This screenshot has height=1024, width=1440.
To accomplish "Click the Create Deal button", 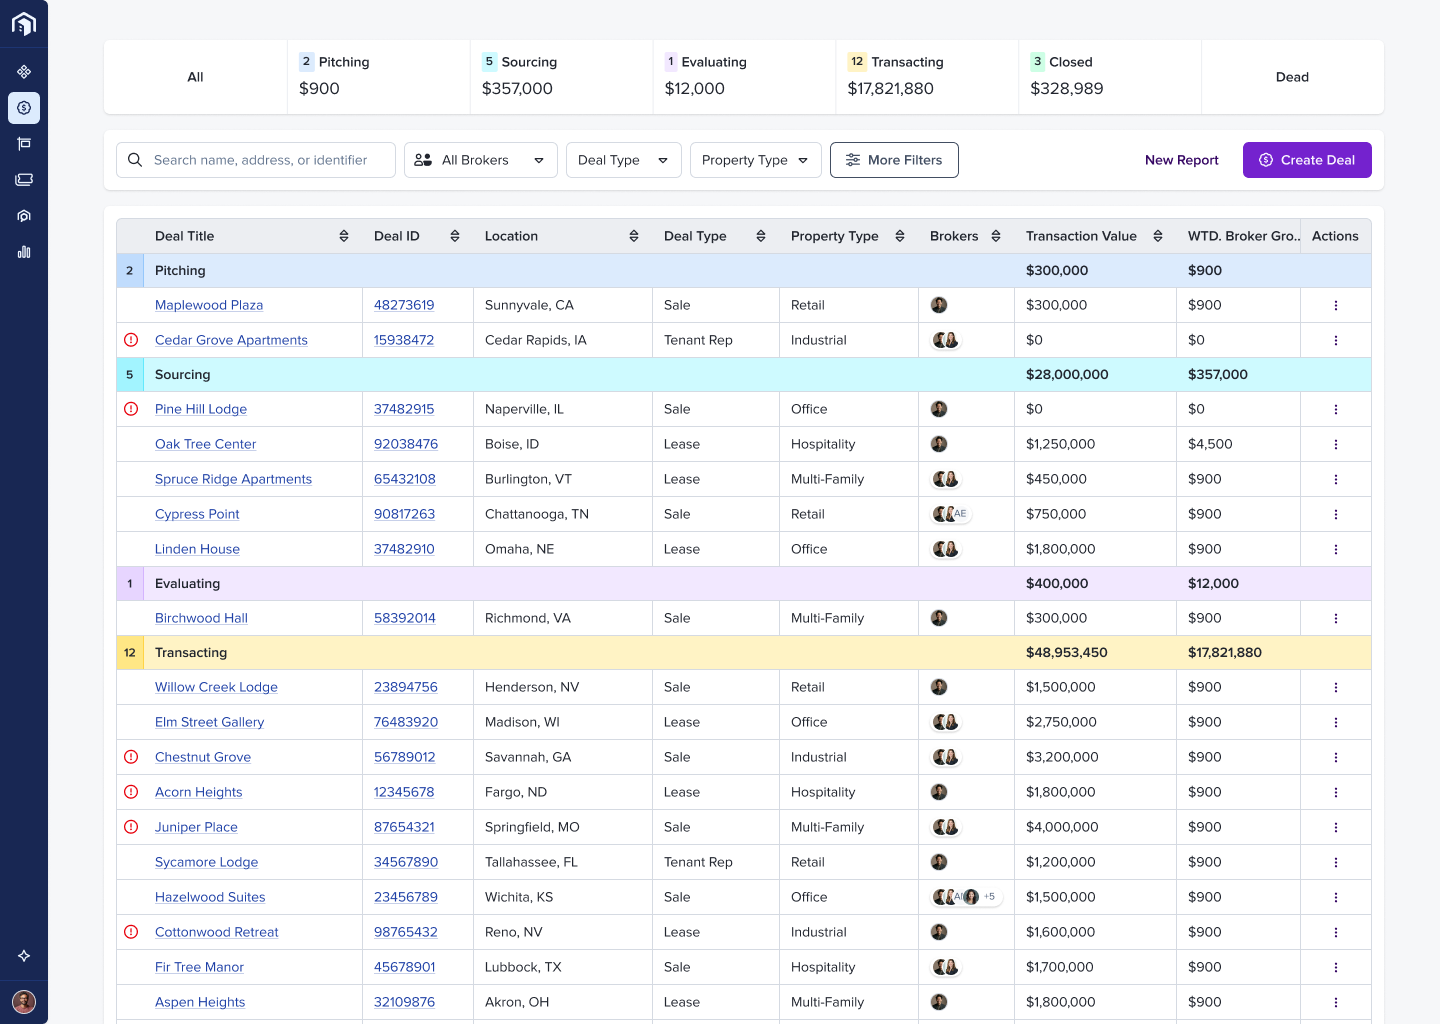I will pyautogui.click(x=1307, y=160).
